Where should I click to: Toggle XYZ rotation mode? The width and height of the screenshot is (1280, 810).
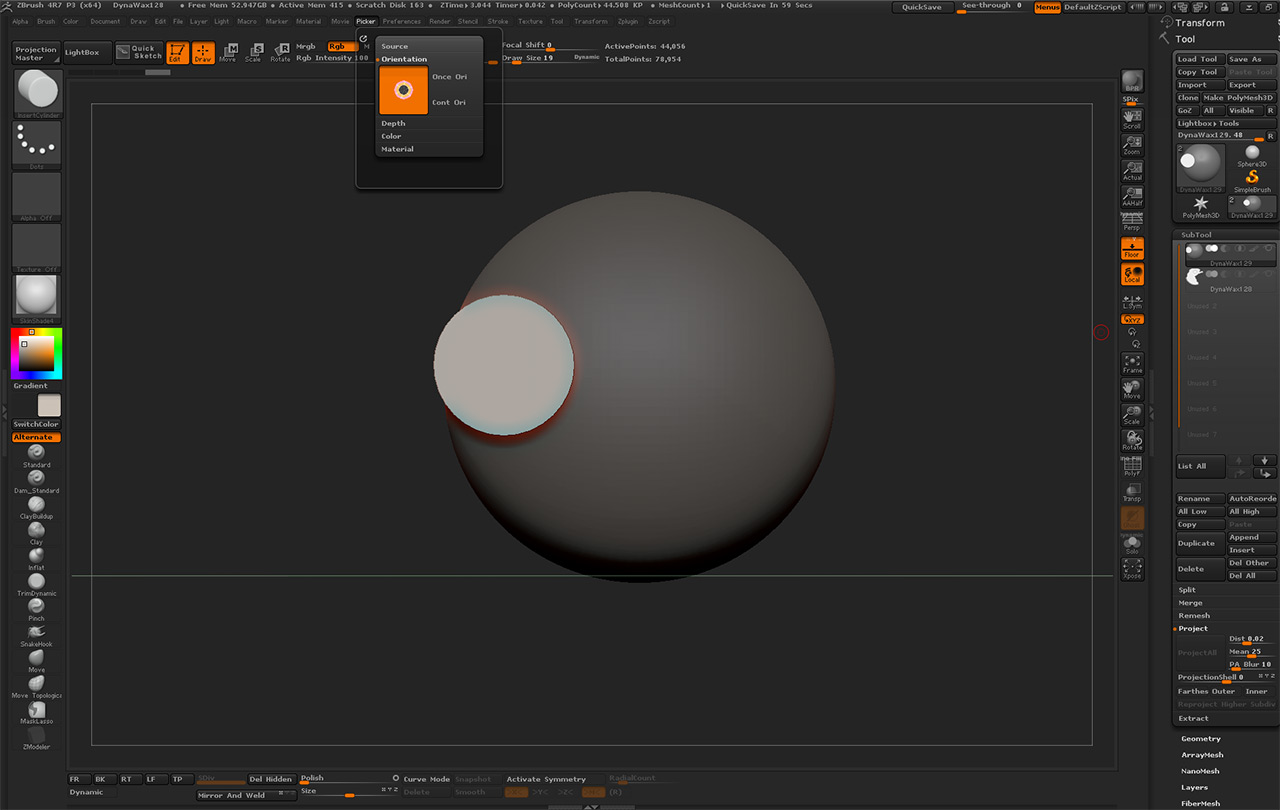tap(1132, 319)
